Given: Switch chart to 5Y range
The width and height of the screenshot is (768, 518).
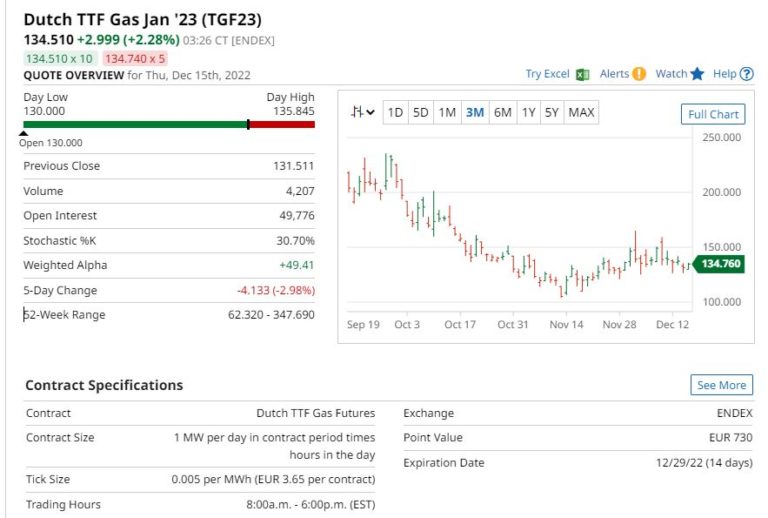Looking at the screenshot, I should 552,112.
